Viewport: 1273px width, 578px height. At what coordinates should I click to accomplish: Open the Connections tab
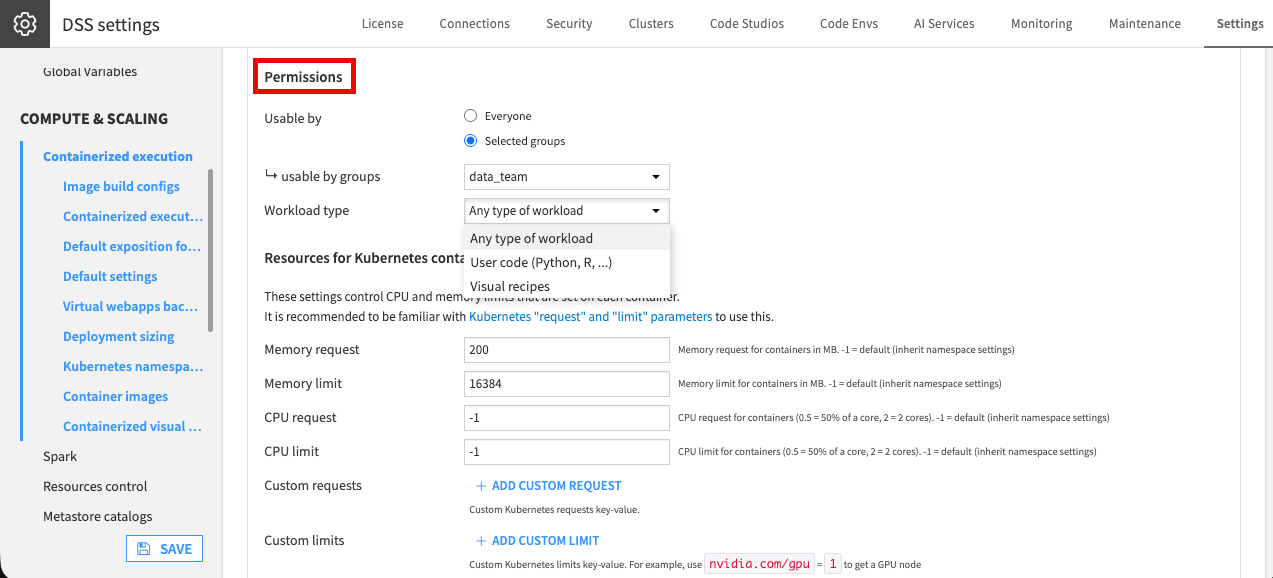[474, 24]
